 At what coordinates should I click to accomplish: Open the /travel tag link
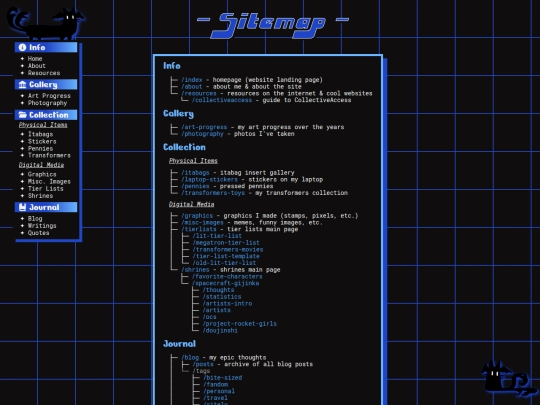coord(215,398)
